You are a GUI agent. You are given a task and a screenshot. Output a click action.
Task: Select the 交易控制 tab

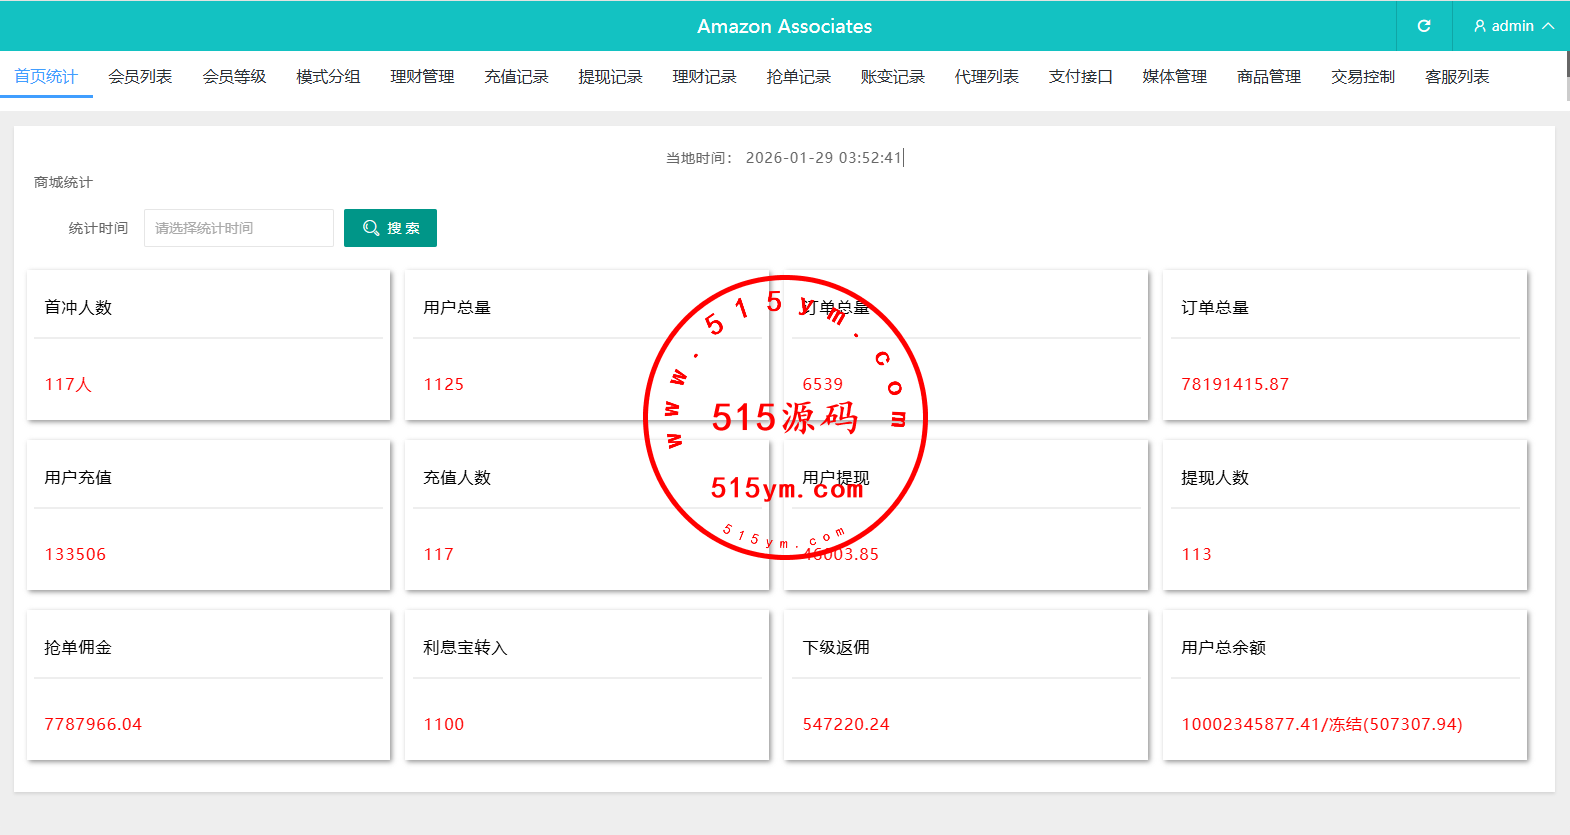pyautogui.click(x=1362, y=77)
